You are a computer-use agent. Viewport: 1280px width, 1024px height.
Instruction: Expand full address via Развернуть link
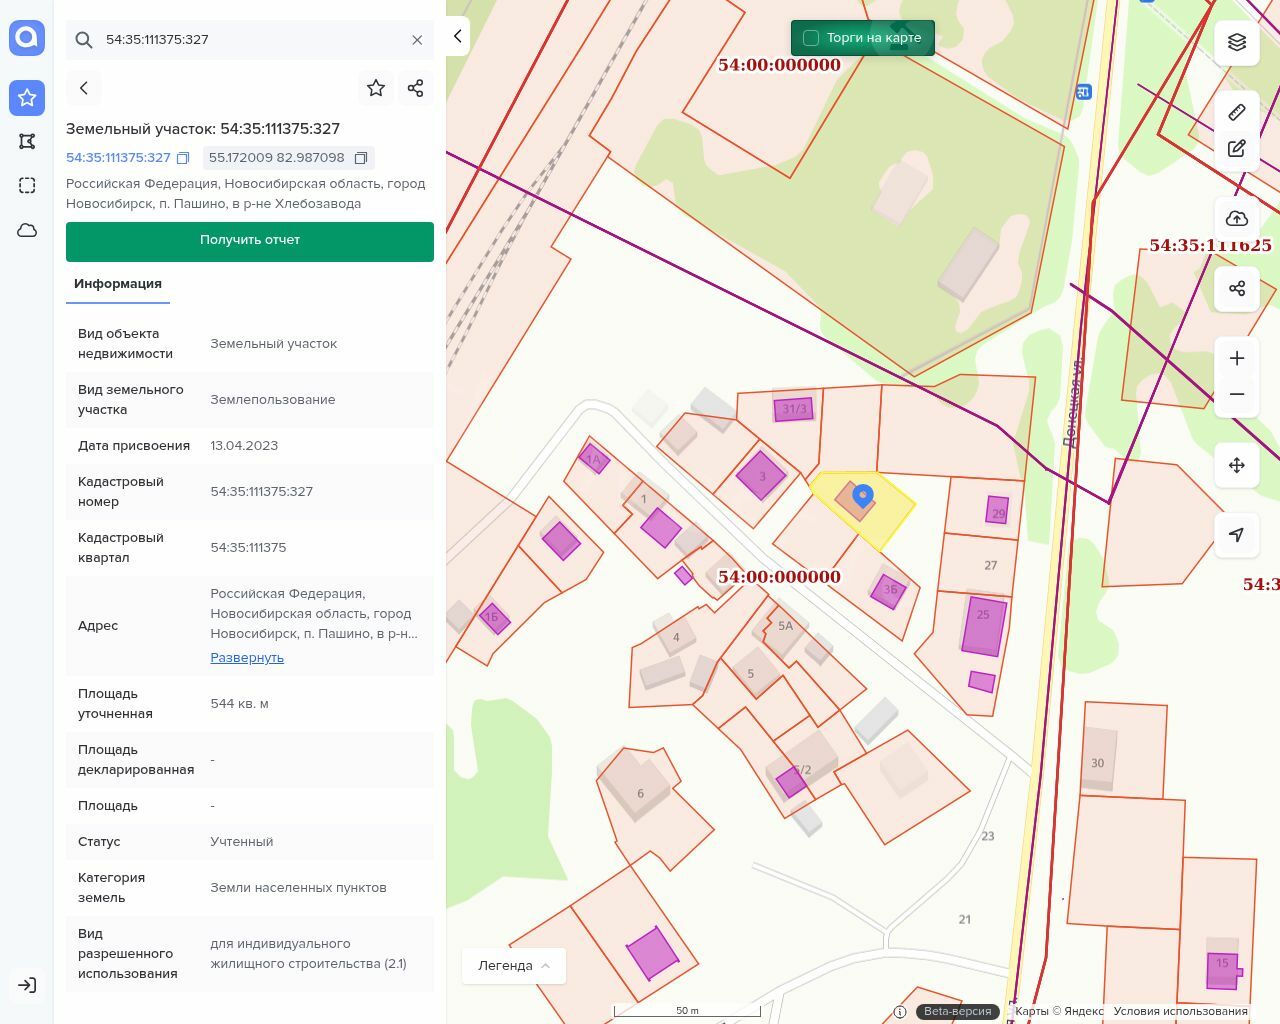247,658
